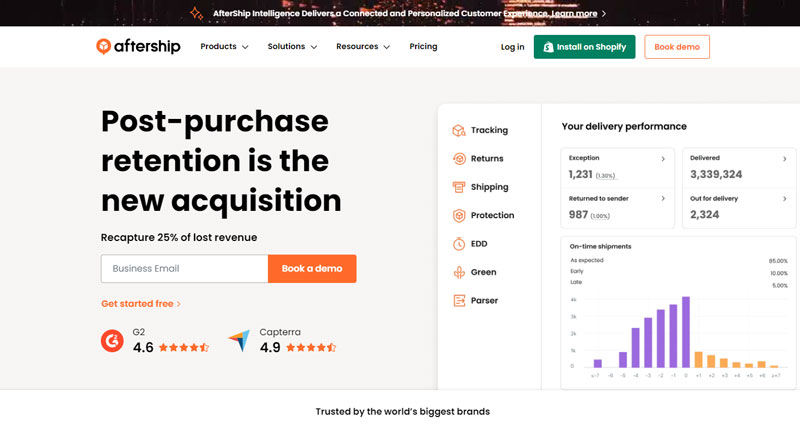Select the Parser icon
This screenshot has height=428, width=800.
tap(459, 301)
